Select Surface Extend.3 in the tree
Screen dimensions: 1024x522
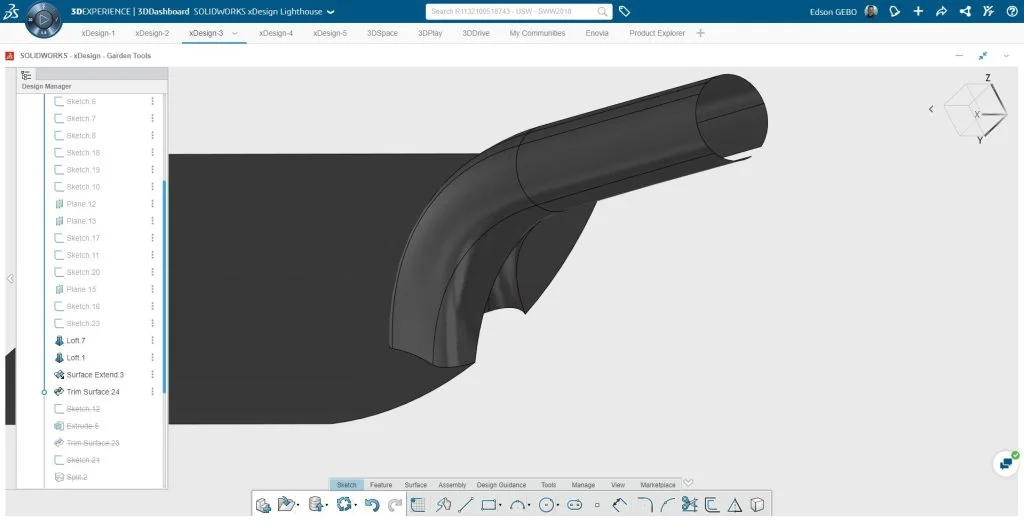94,375
